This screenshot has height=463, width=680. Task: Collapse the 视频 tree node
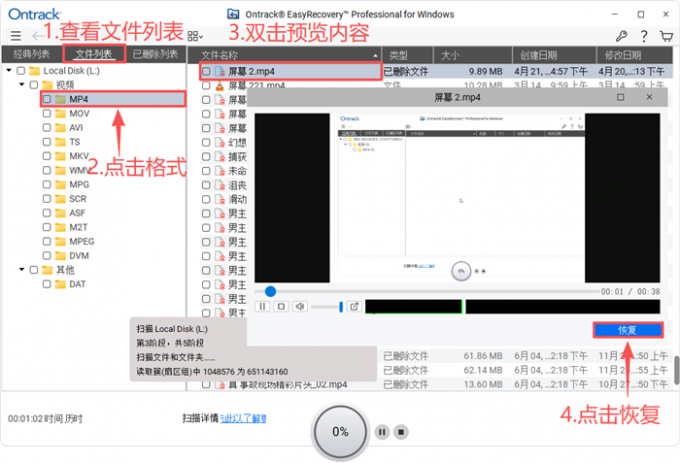pos(22,85)
